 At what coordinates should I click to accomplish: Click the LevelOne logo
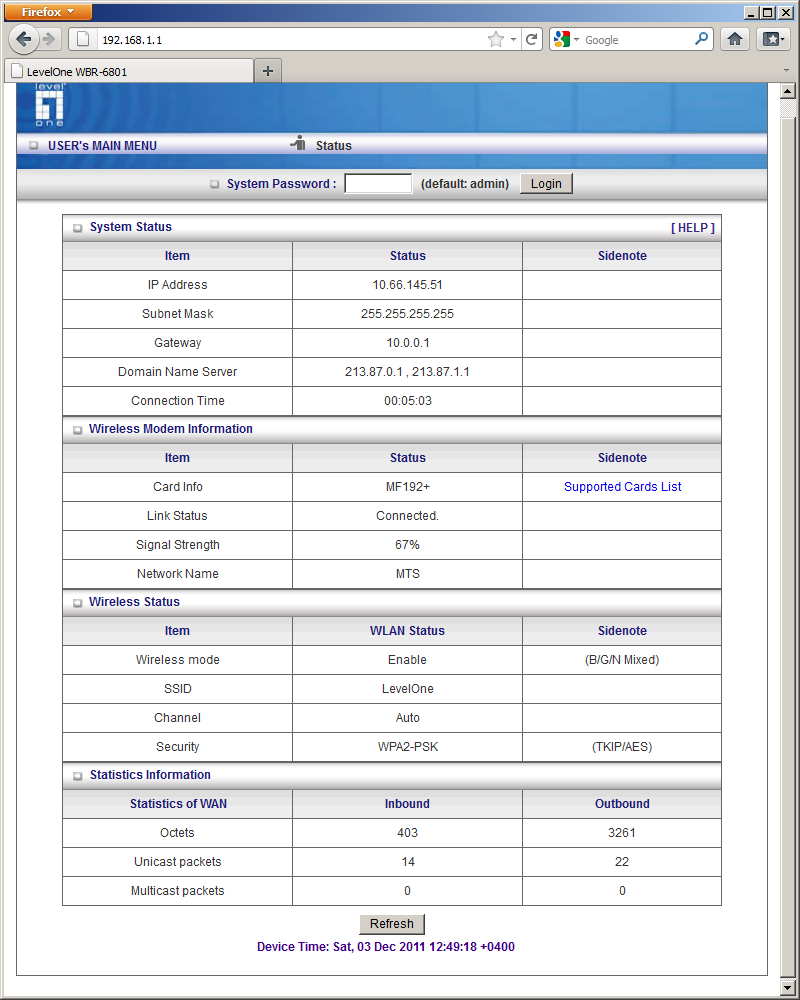coord(49,105)
